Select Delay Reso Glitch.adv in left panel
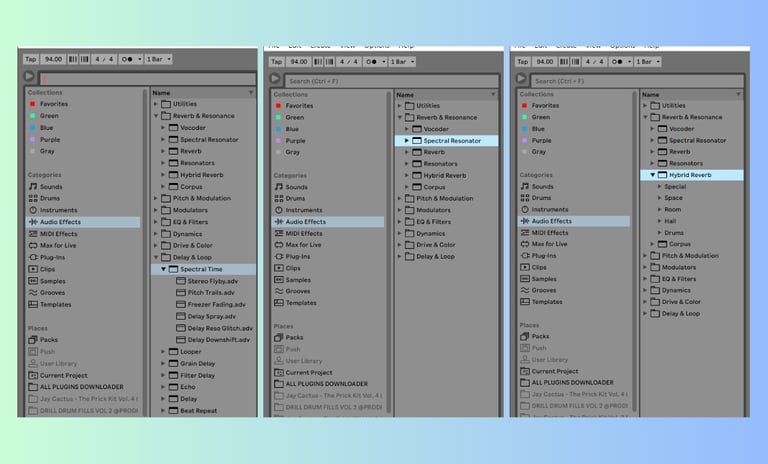The image size is (768, 464). point(215,328)
